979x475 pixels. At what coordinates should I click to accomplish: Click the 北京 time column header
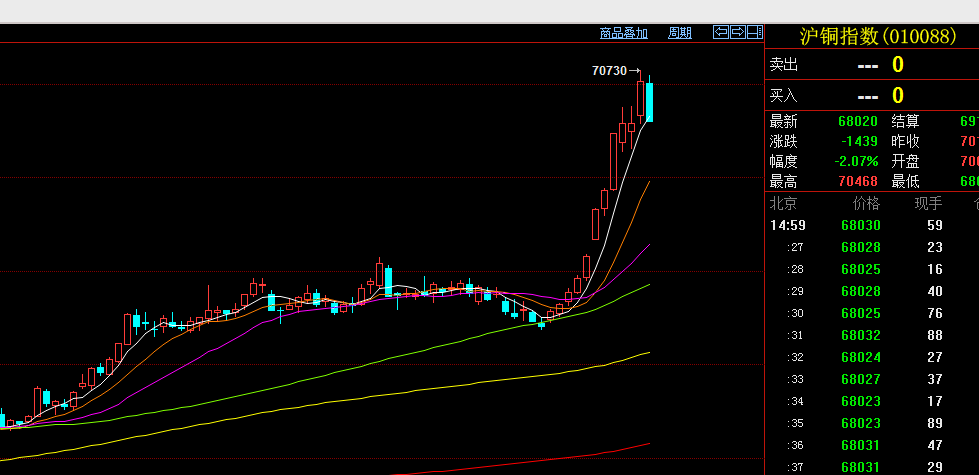pyautogui.click(x=783, y=203)
